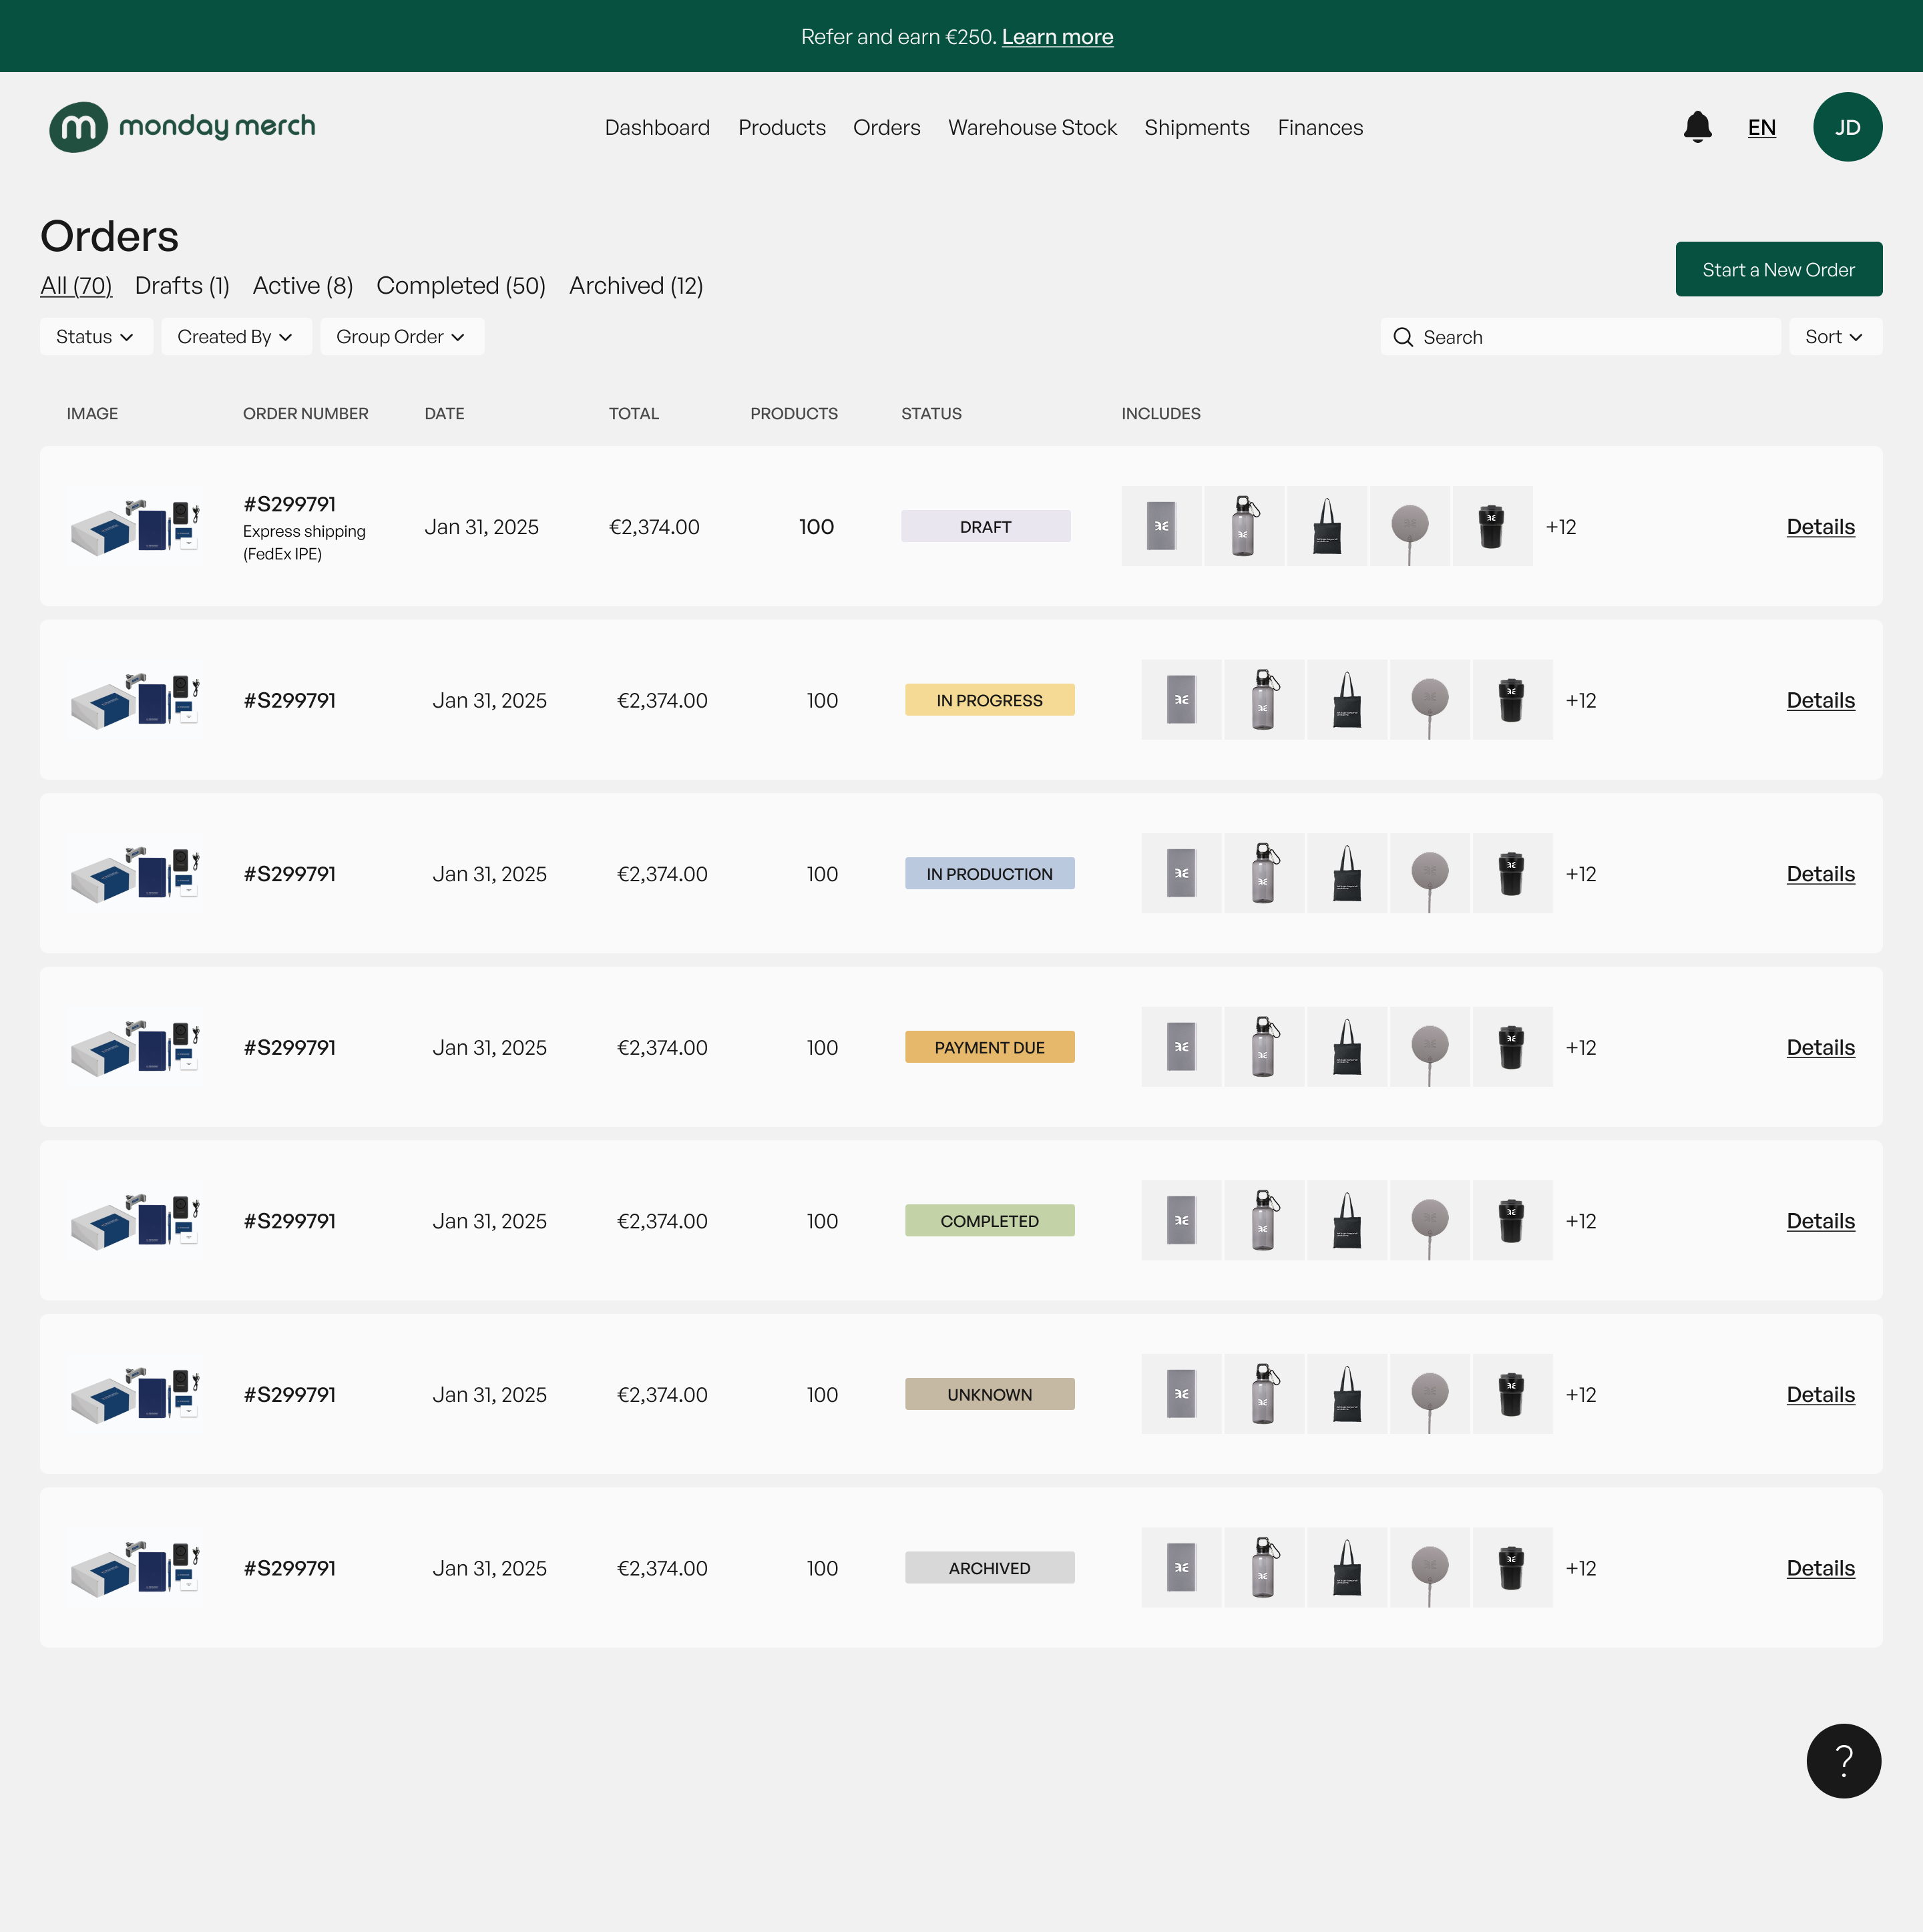Click the monday merch logo
Viewport: 1923px width, 1932px height.
point(182,126)
